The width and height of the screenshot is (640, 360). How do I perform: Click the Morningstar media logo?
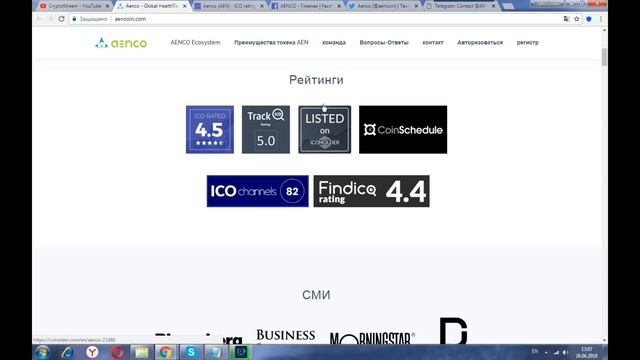coord(372,338)
